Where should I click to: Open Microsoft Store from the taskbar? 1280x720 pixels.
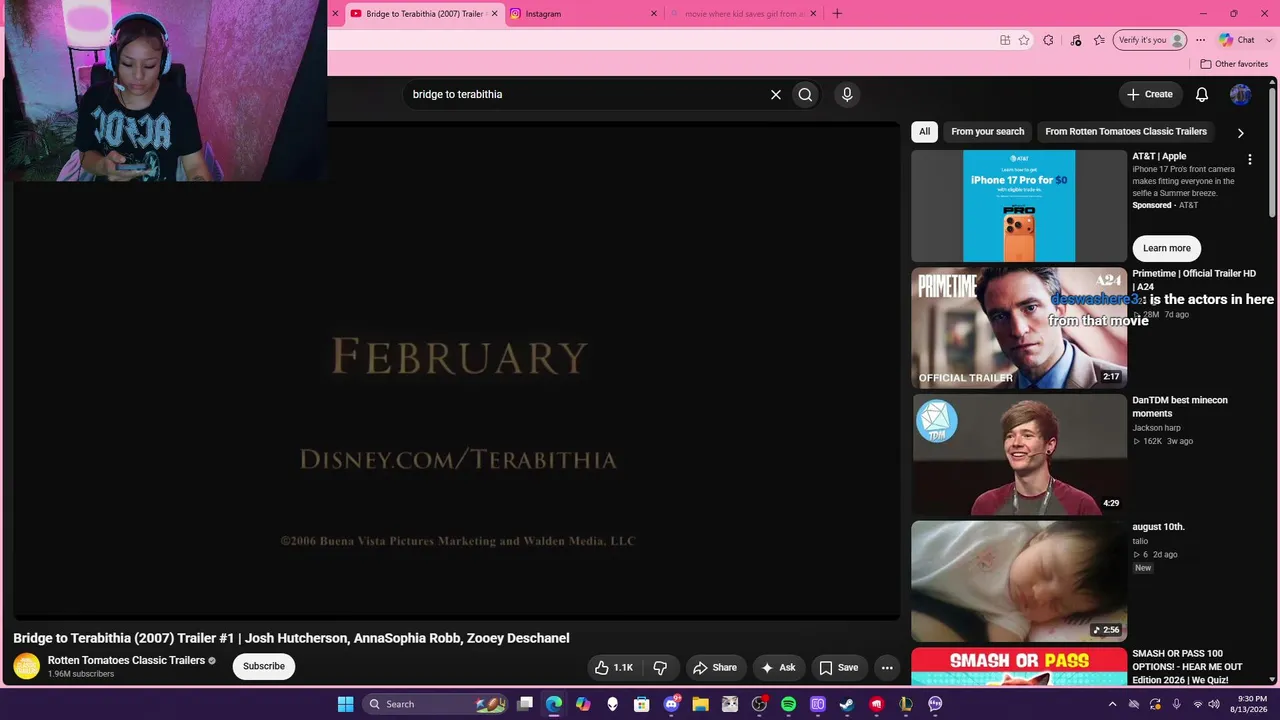pos(642,704)
